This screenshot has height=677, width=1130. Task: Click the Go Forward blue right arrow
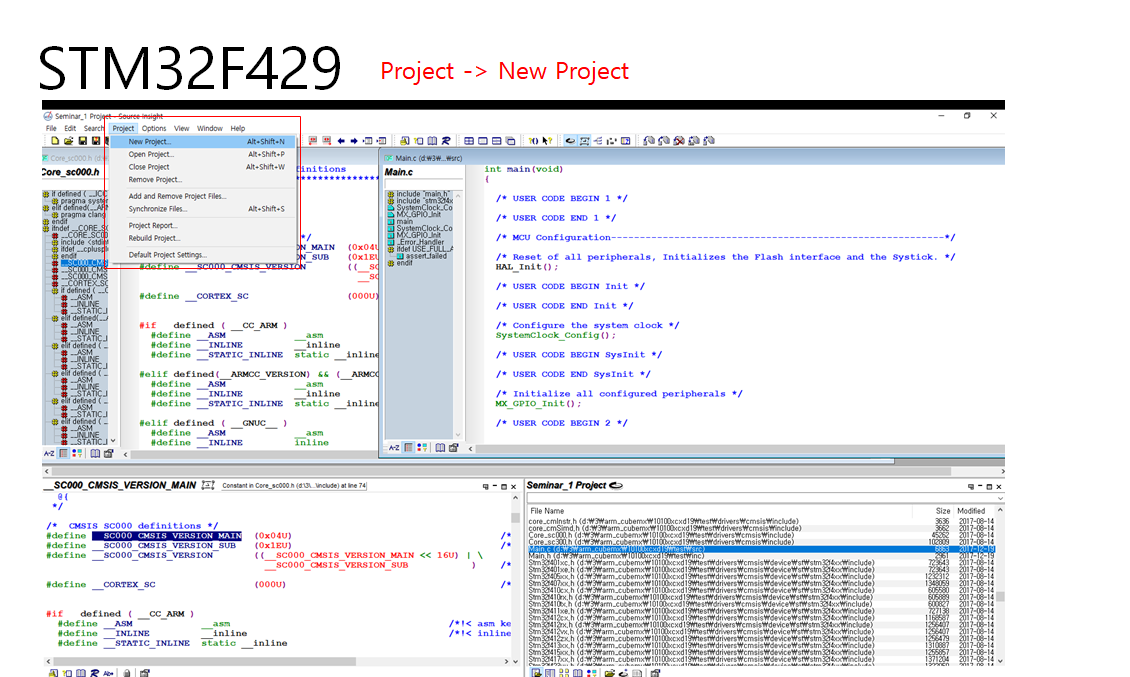(x=354, y=141)
